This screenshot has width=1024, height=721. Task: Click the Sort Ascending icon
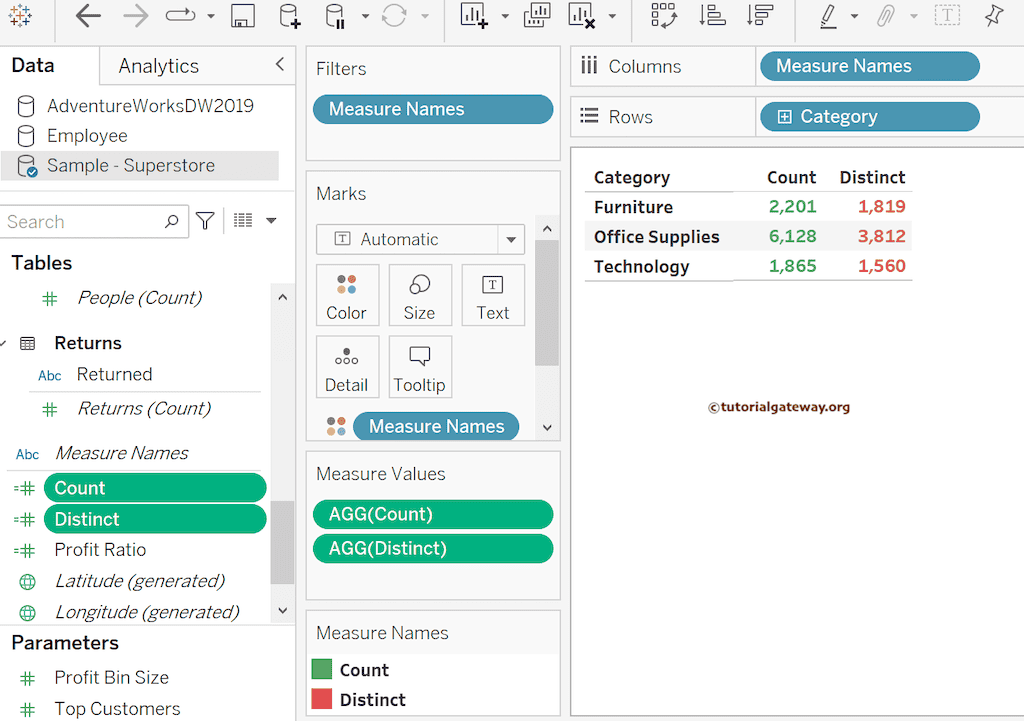point(712,16)
